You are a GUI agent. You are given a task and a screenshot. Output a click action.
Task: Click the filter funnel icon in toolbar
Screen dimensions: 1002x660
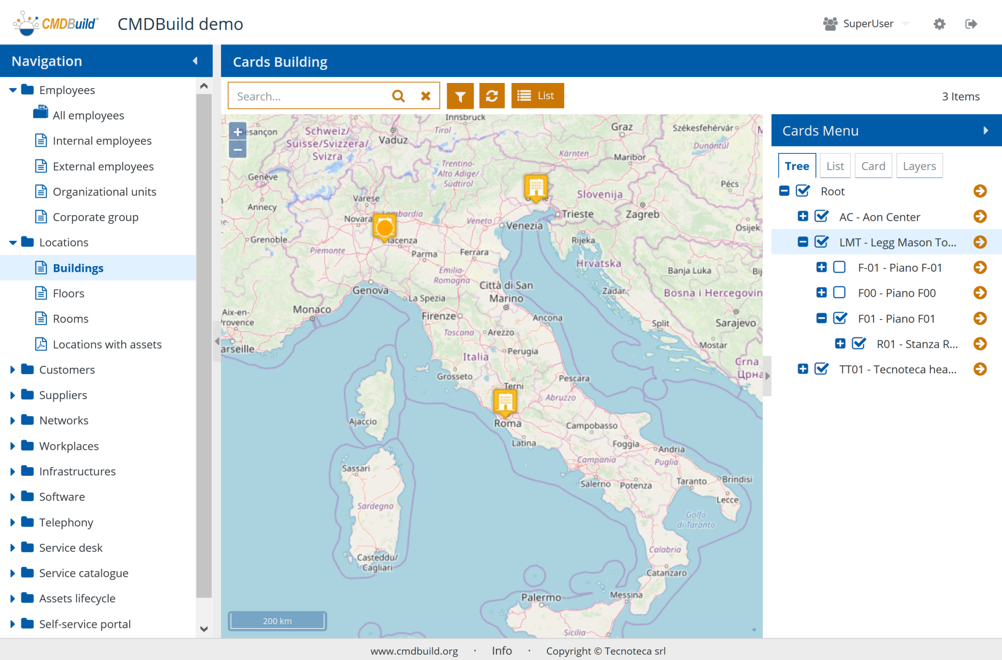[460, 96]
